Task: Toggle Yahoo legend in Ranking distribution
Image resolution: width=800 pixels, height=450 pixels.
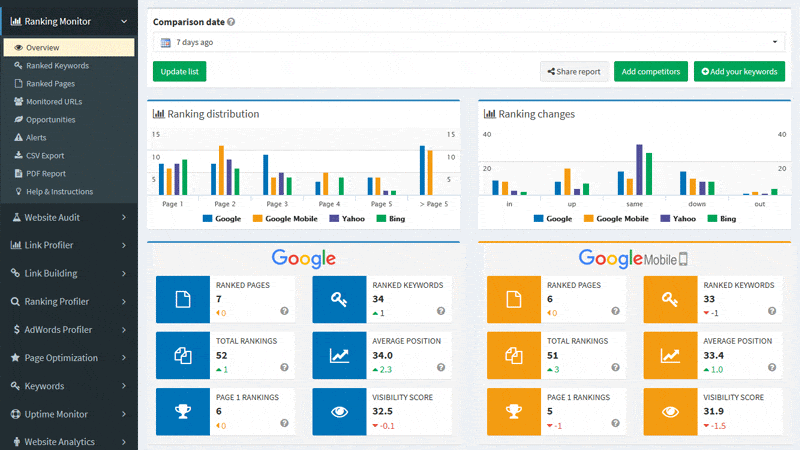Action: 347,218
